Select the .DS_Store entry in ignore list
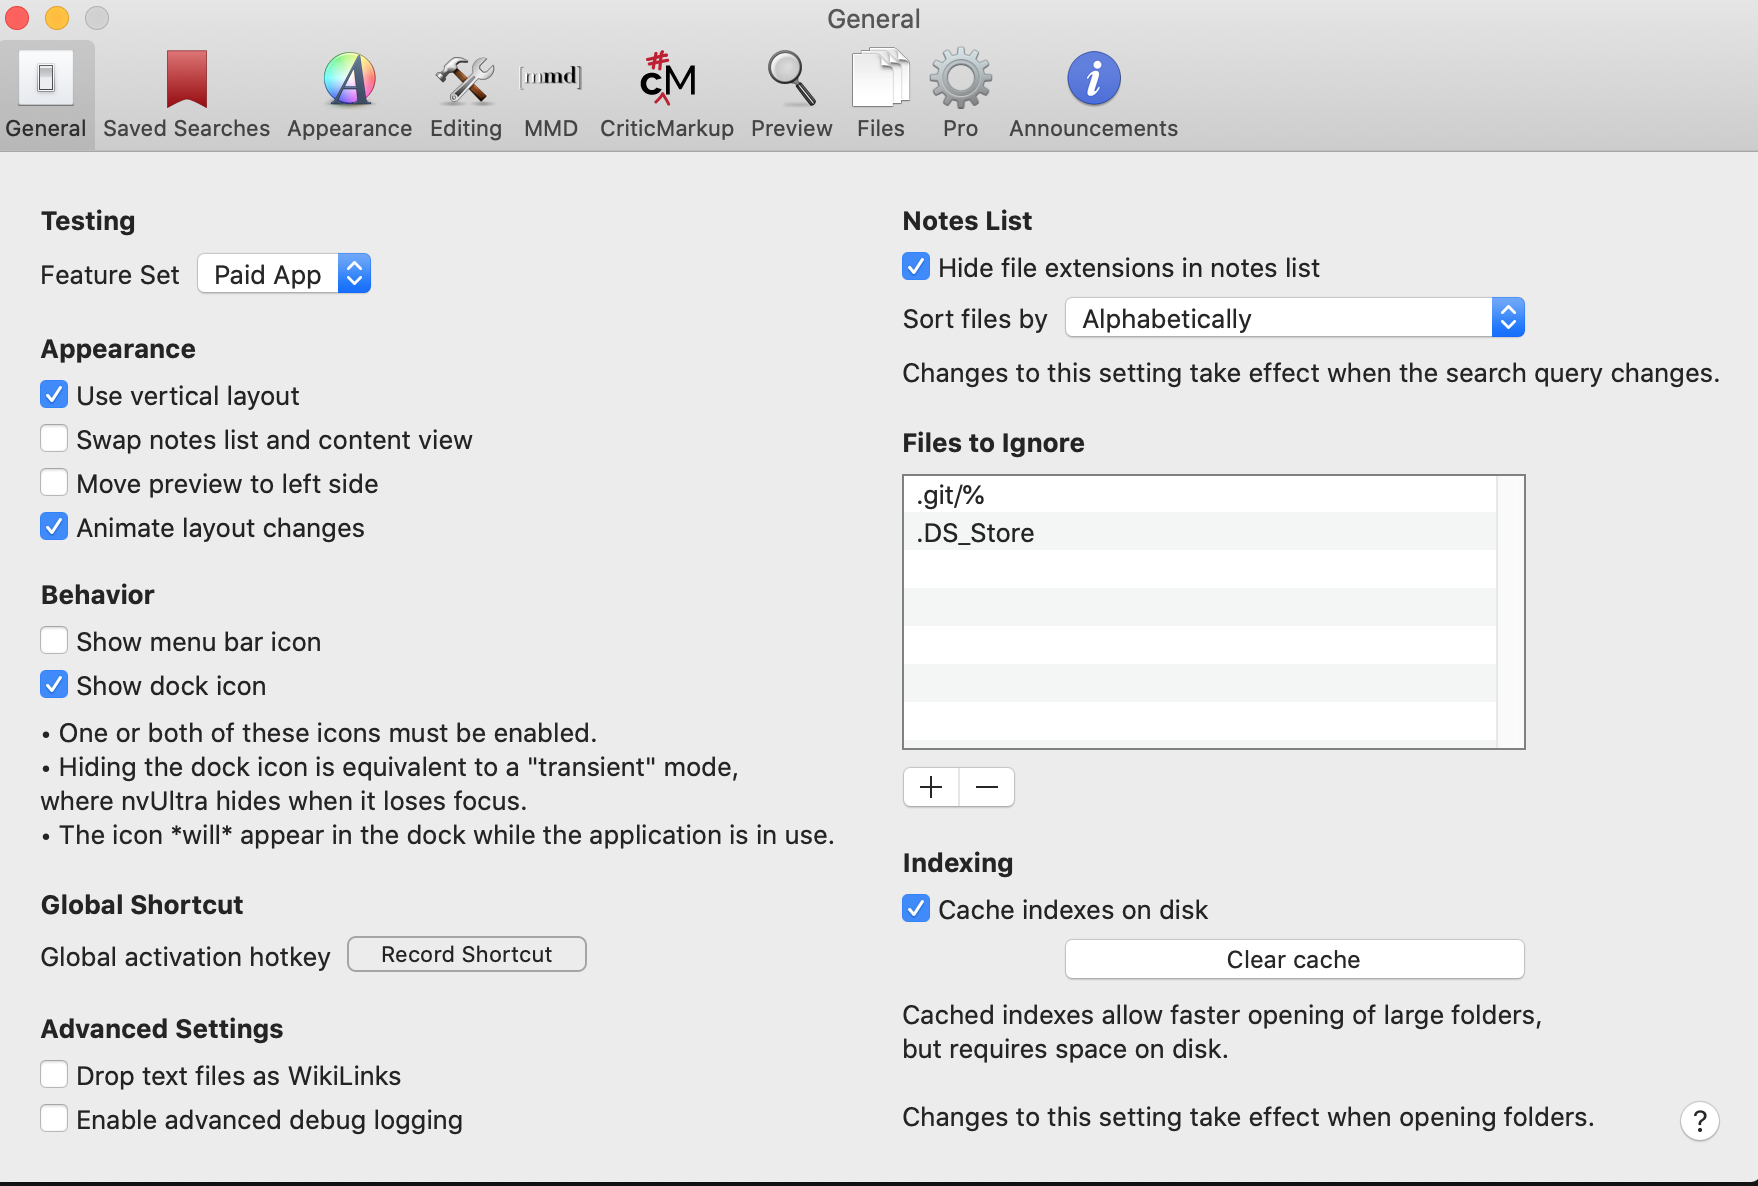1758x1186 pixels. coord(976,533)
